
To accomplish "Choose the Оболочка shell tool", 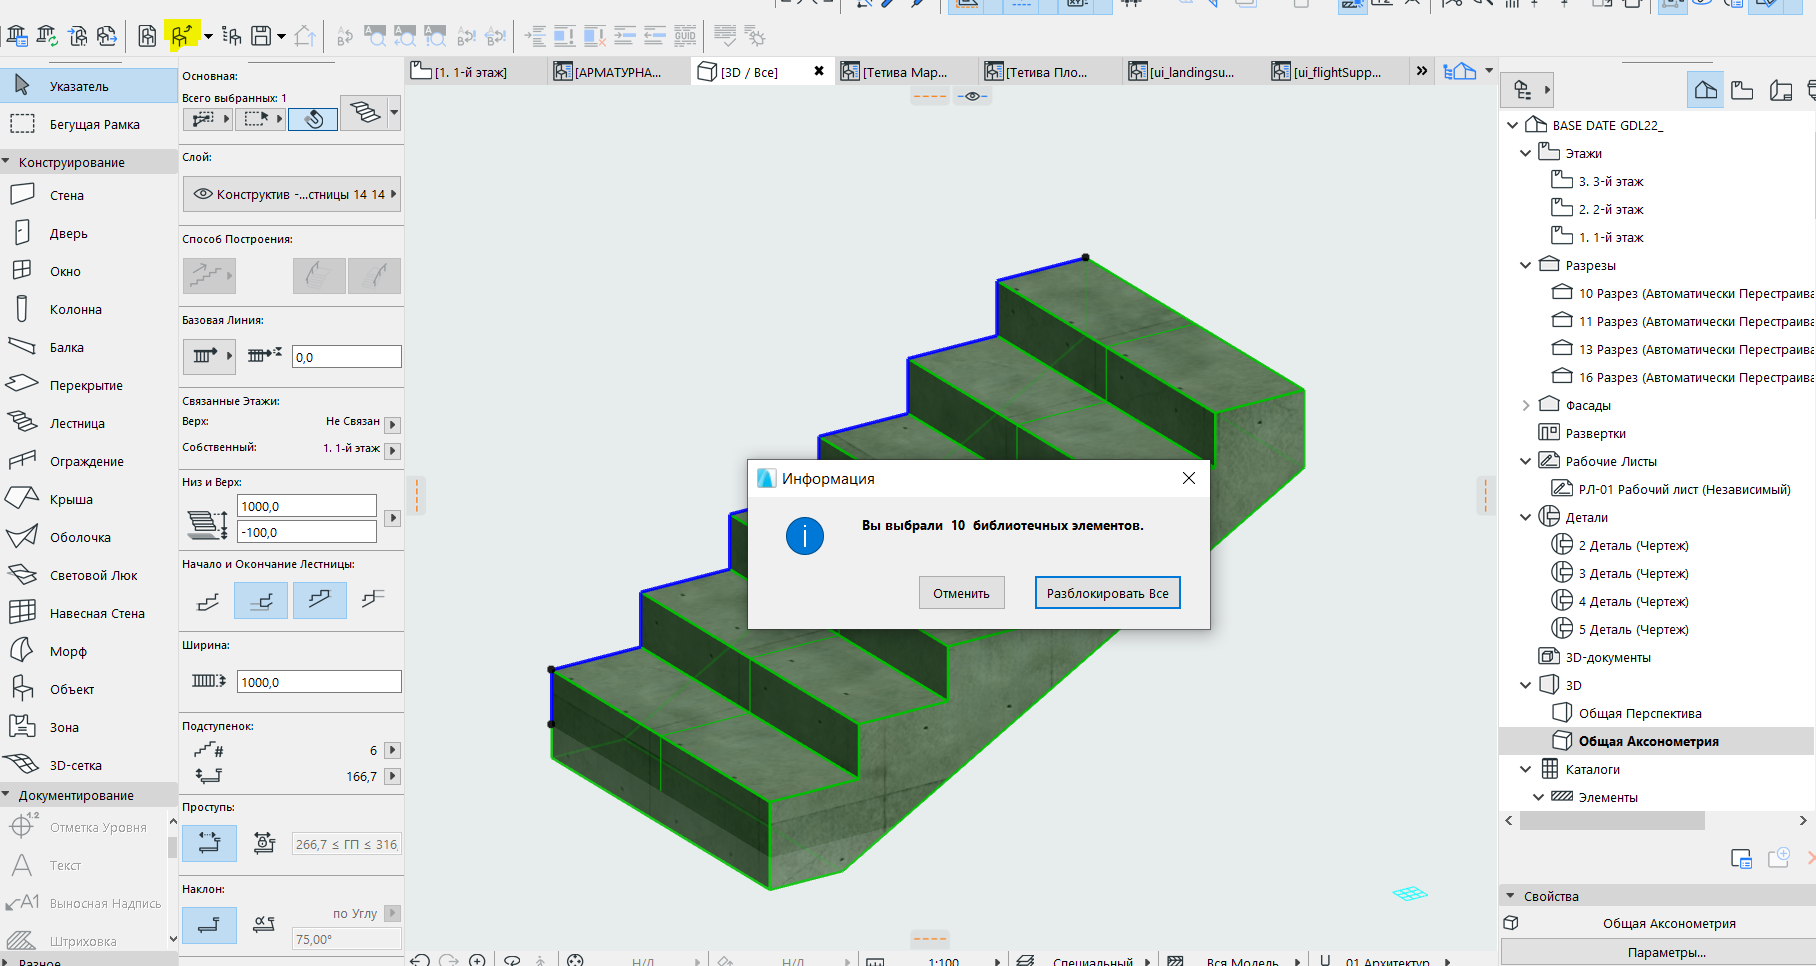I will [x=89, y=537].
